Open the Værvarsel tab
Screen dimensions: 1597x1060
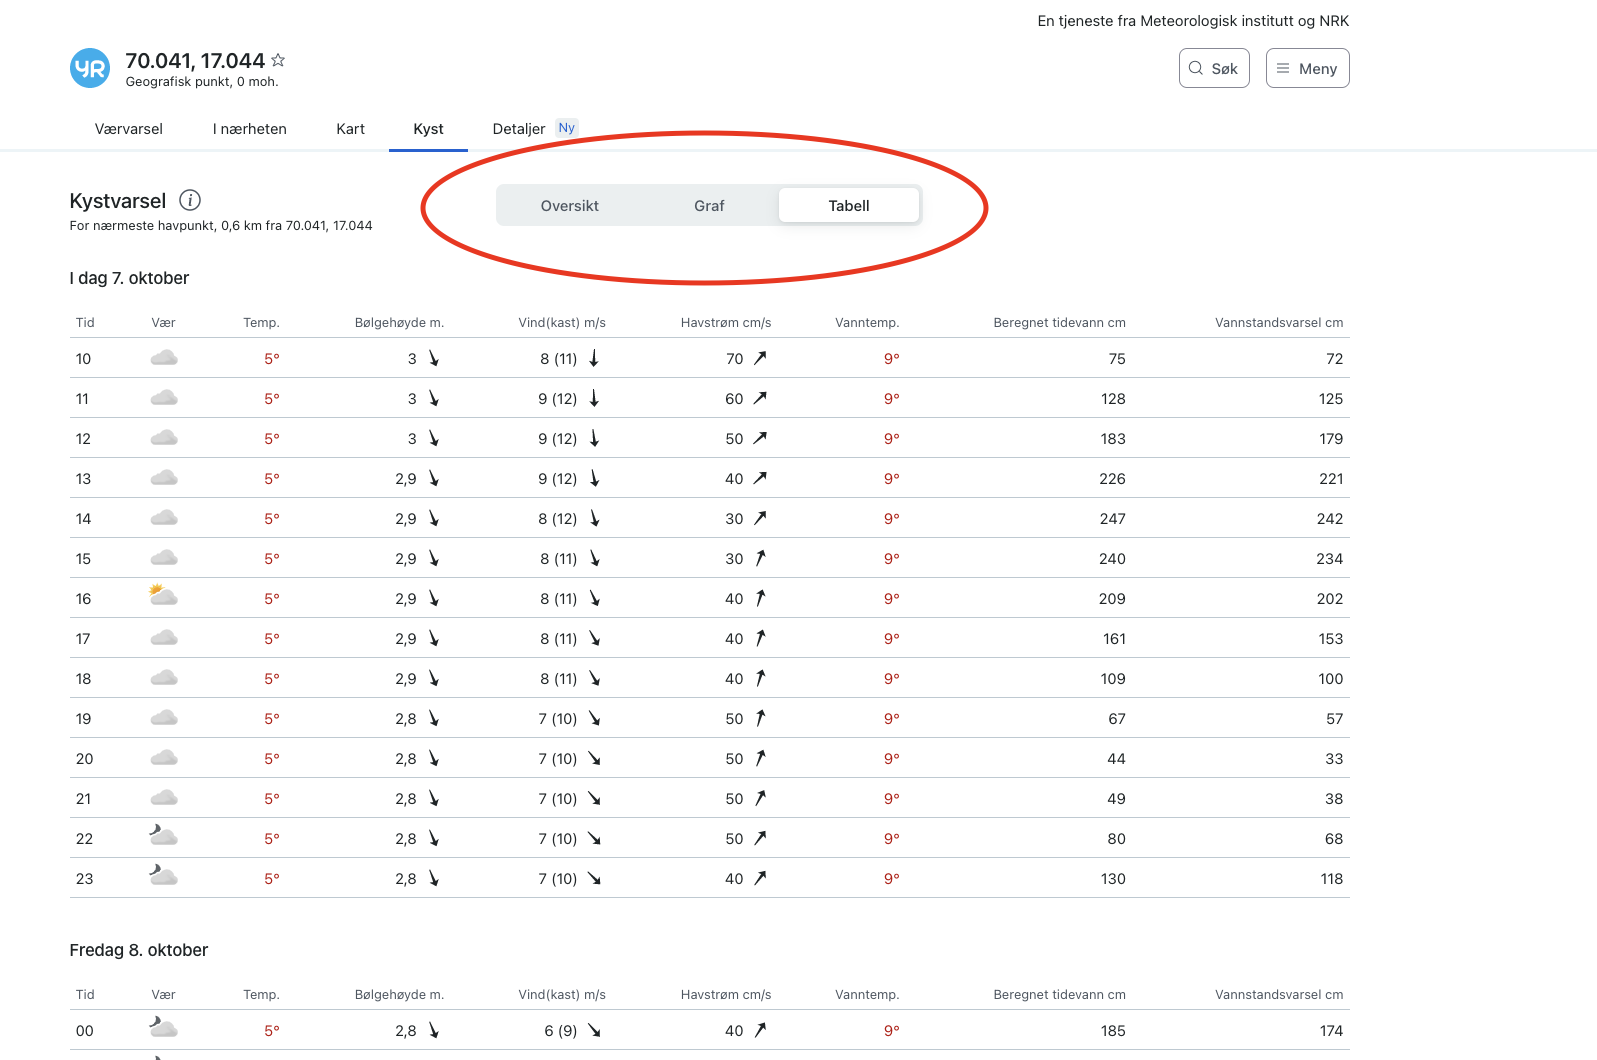pos(129,129)
